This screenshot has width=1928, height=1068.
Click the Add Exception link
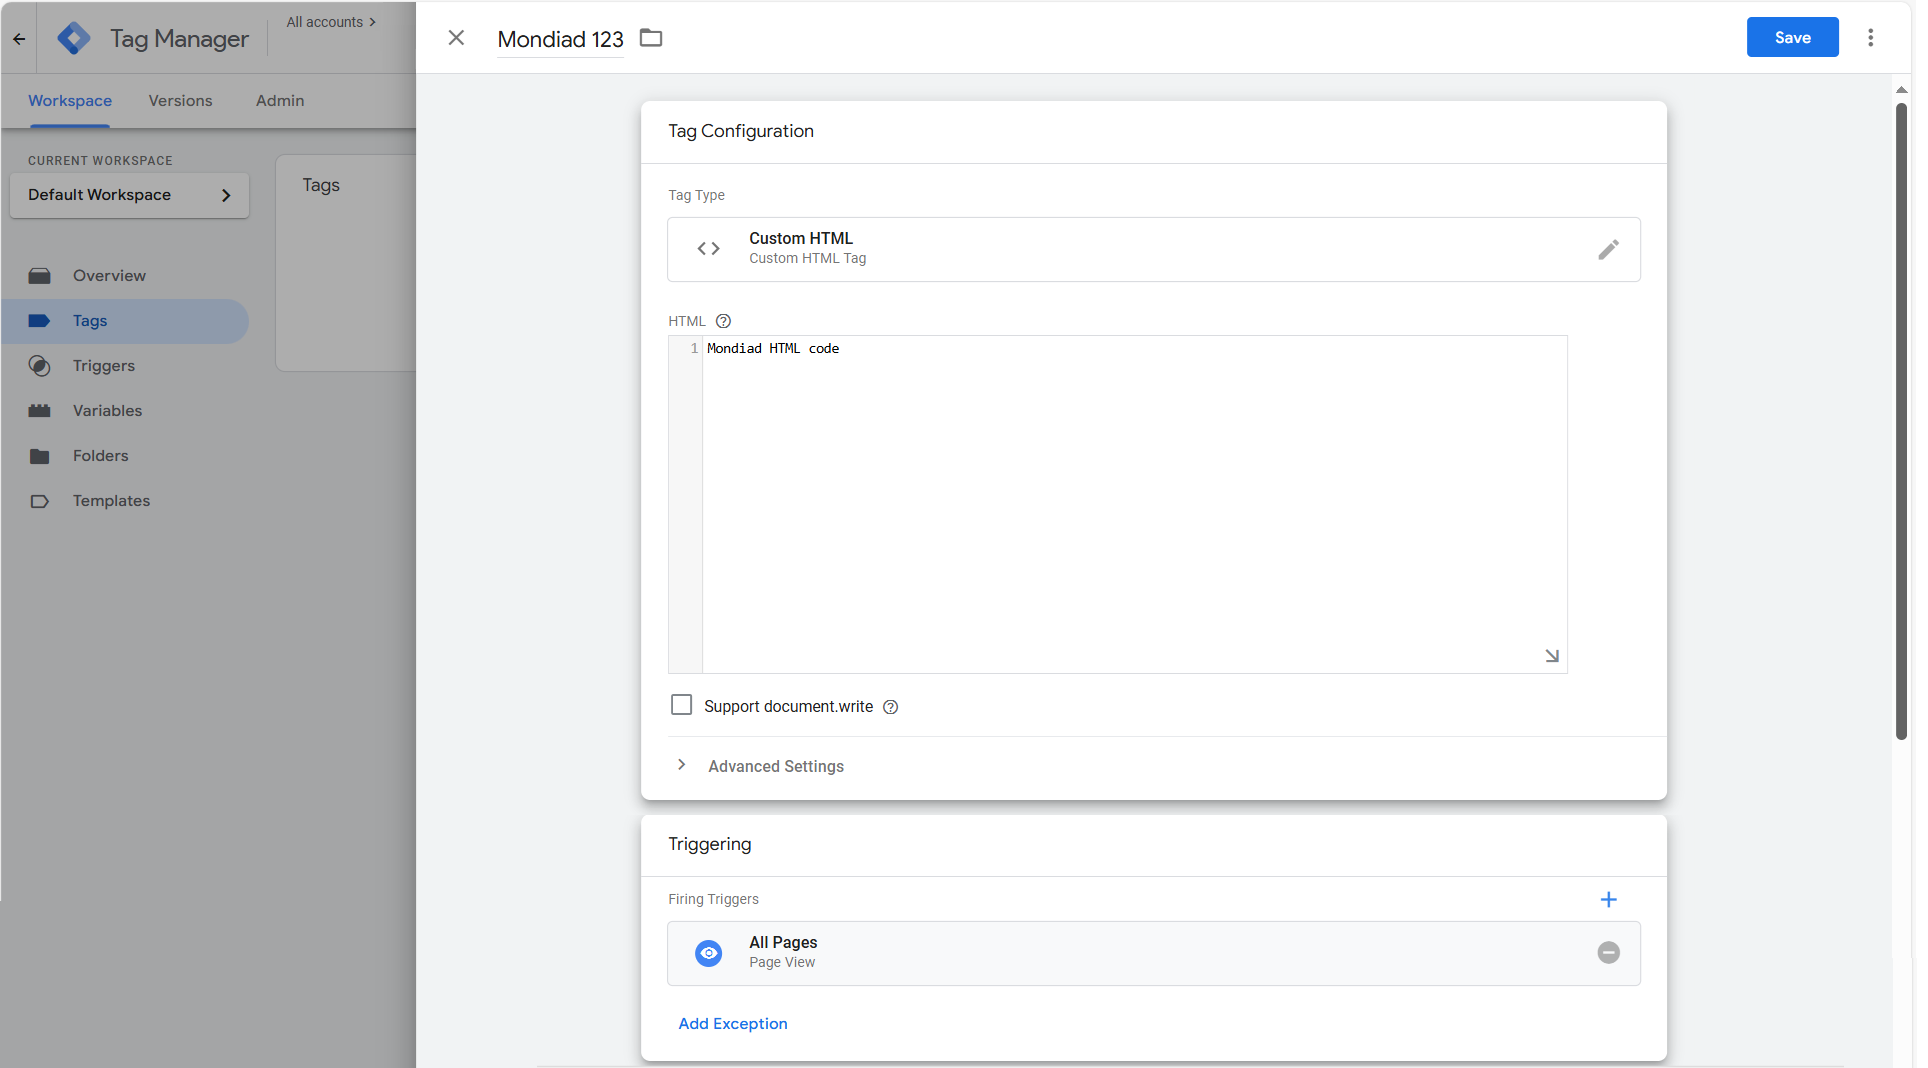(x=732, y=1023)
